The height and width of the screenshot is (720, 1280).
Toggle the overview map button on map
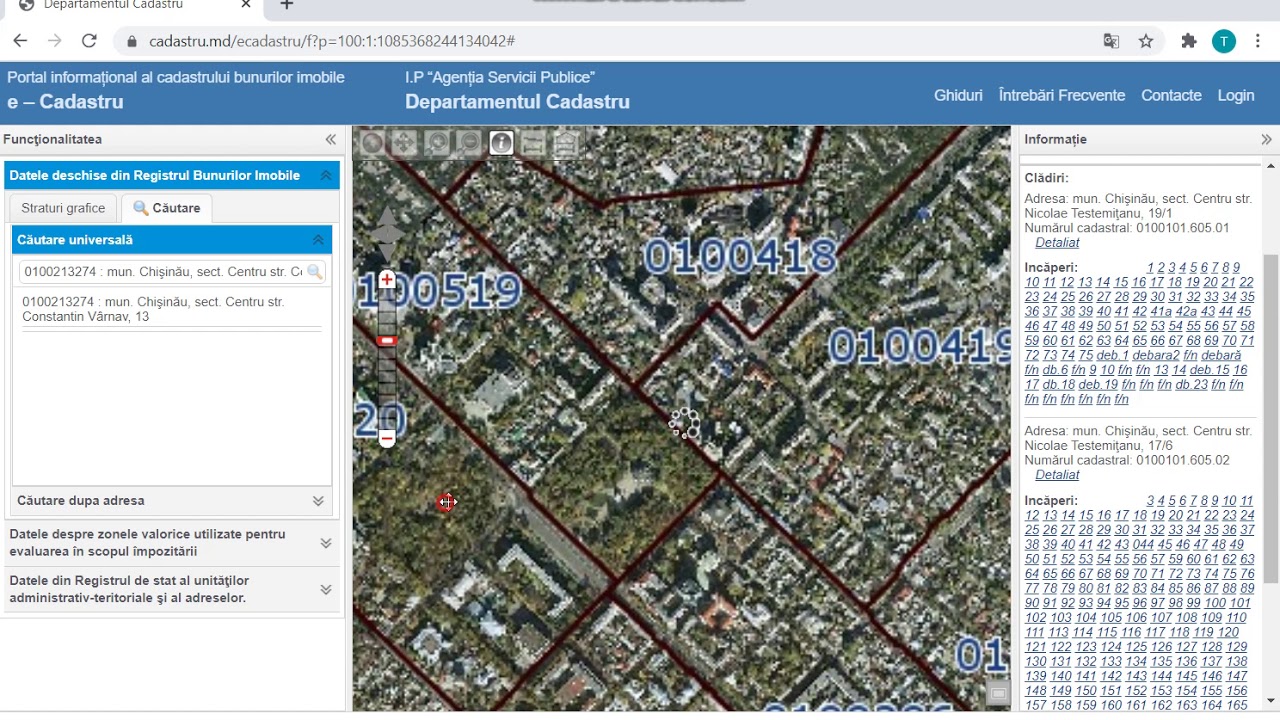[x=997, y=693]
